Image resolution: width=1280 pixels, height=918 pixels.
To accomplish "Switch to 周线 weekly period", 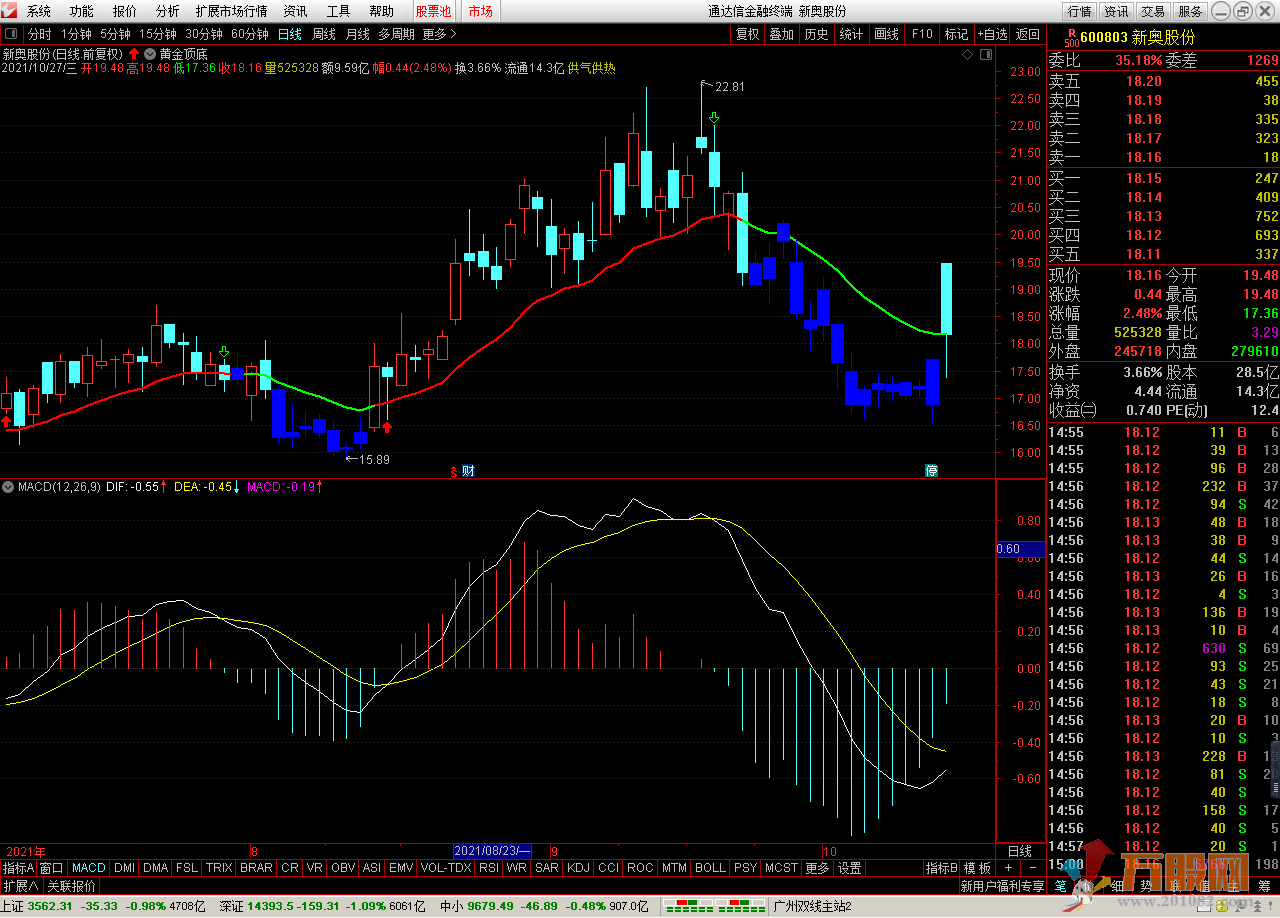I will pyautogui.click(x=324, y=34).
